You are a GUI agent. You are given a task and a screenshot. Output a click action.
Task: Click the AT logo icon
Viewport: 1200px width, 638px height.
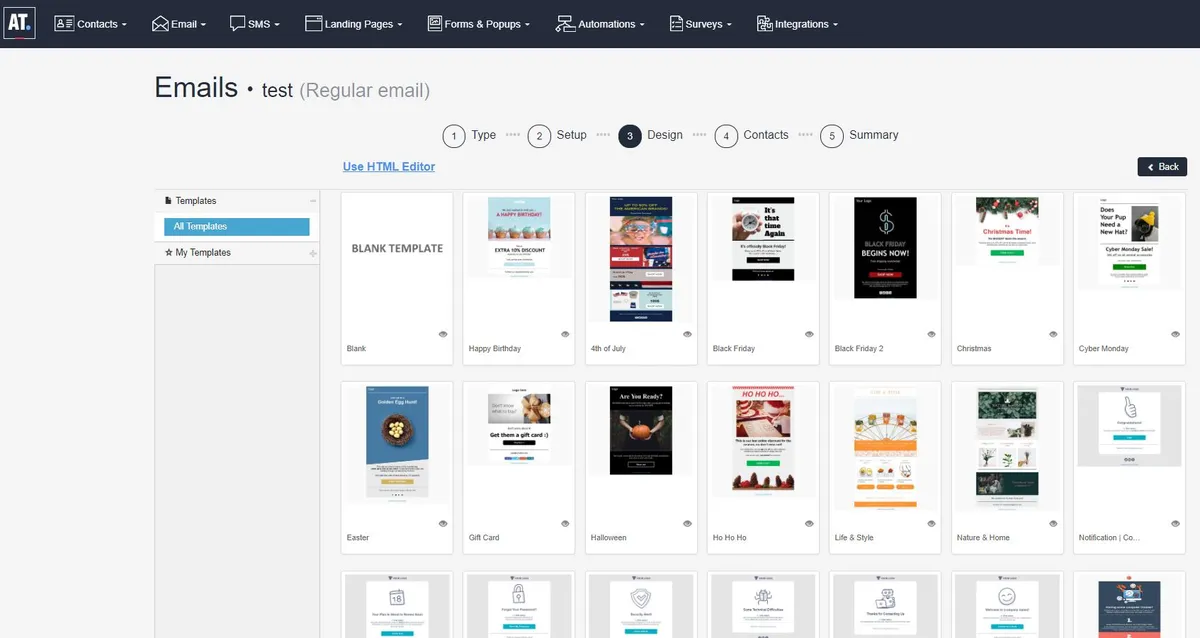pos(20,23)
